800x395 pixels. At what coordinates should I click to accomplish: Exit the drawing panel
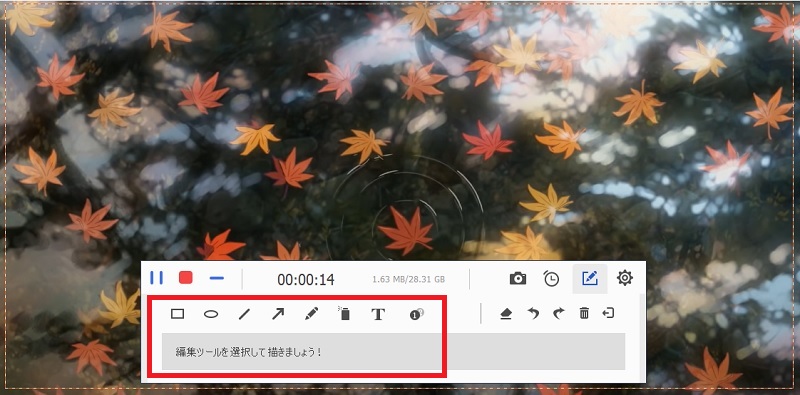pyautogui.click(x=608, y=313)
